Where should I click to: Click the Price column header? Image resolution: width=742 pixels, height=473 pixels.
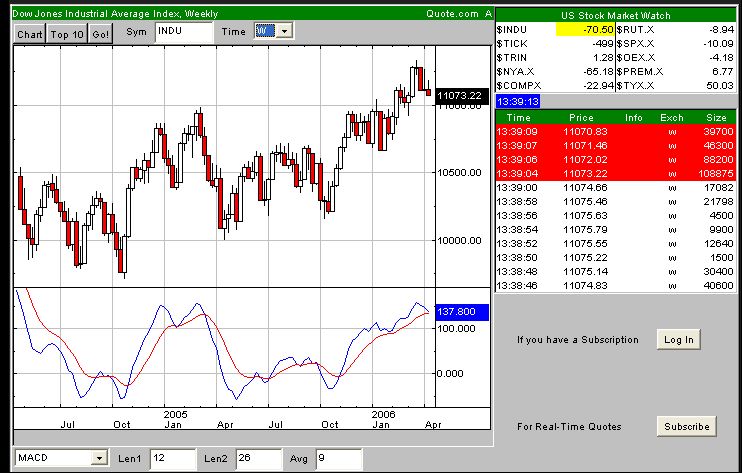581,118
